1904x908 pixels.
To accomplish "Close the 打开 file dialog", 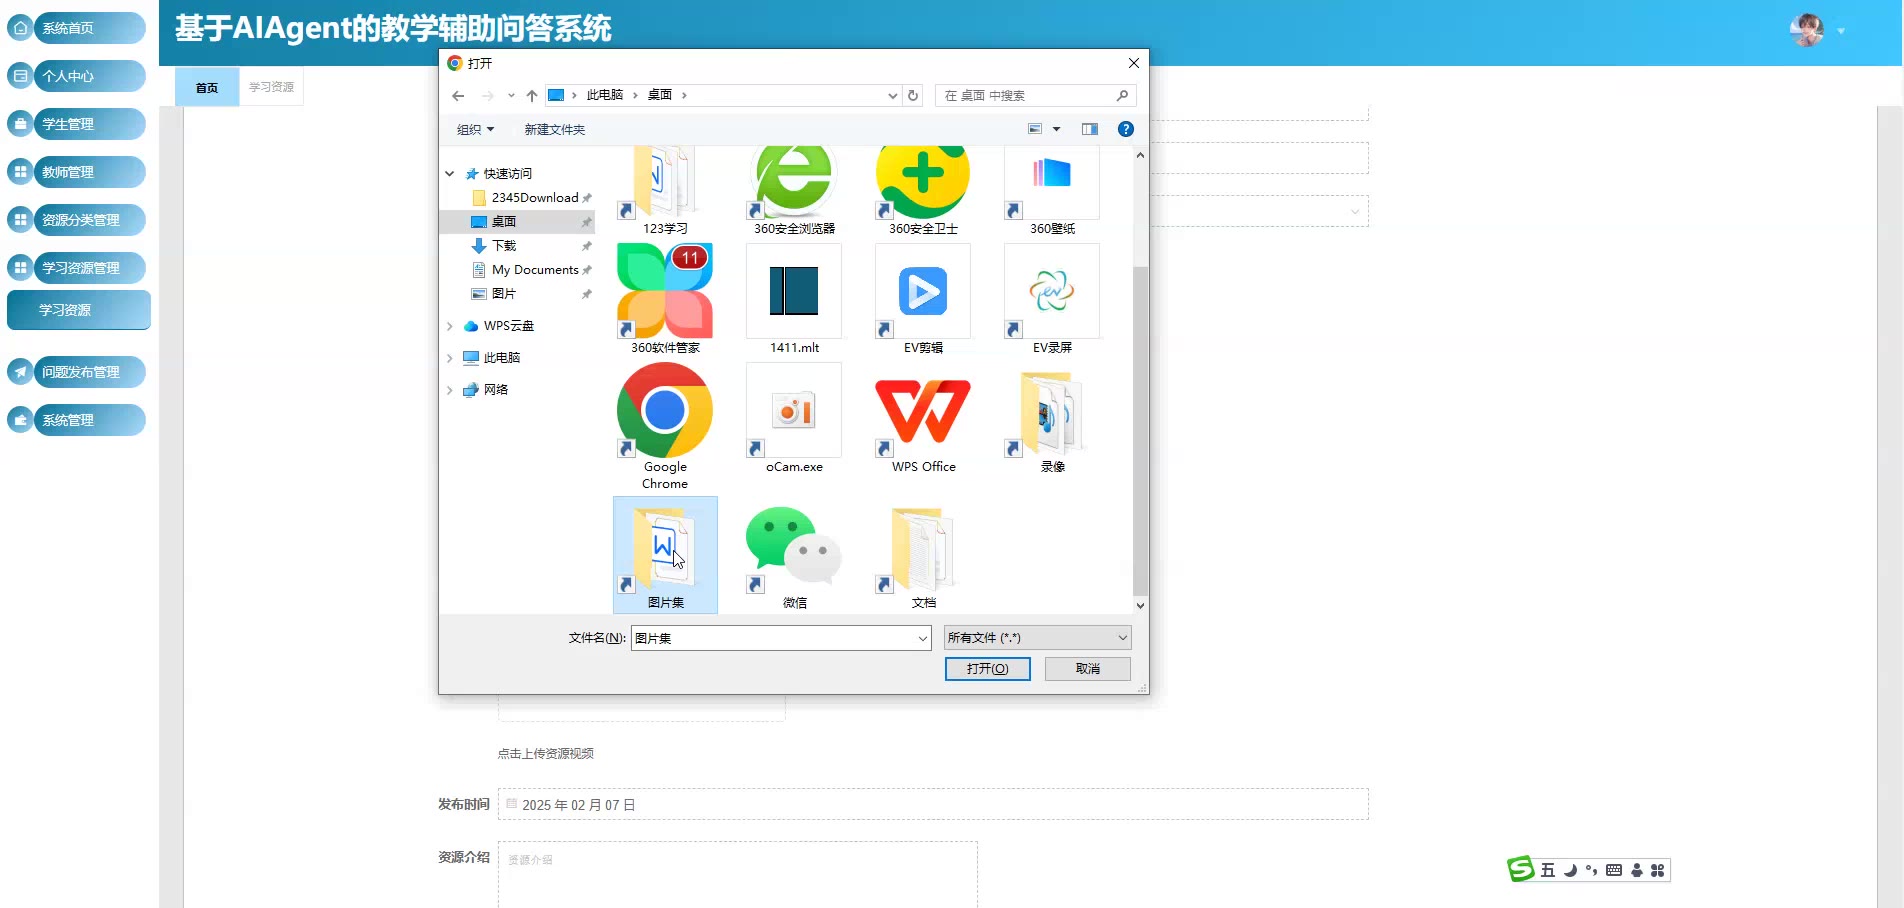I will [x=1134, y=63].
